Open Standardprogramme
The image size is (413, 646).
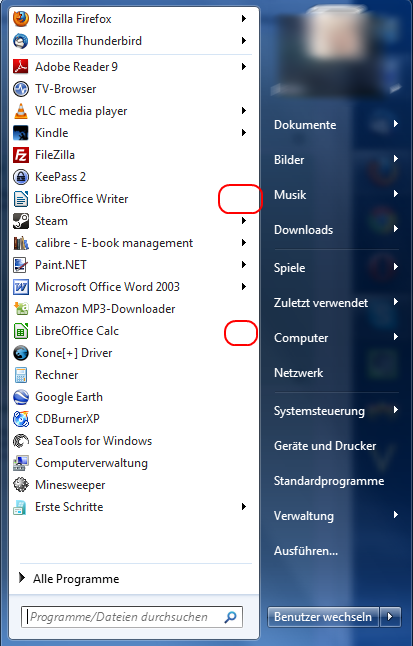329,481
